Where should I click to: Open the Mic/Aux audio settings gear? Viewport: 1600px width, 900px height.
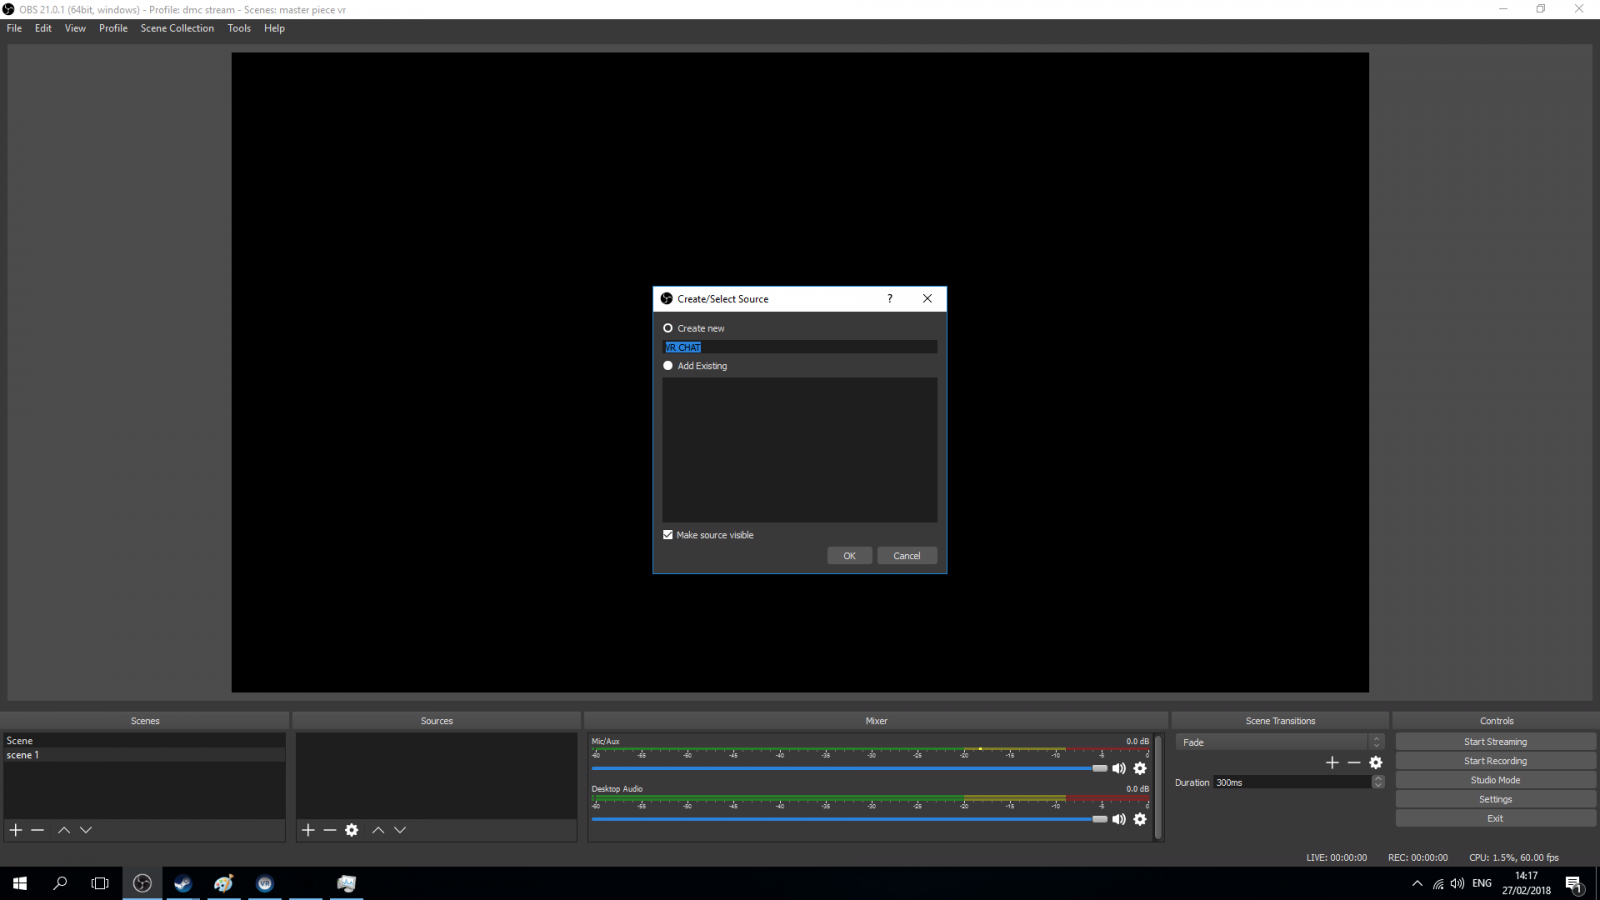point(1140,768)
